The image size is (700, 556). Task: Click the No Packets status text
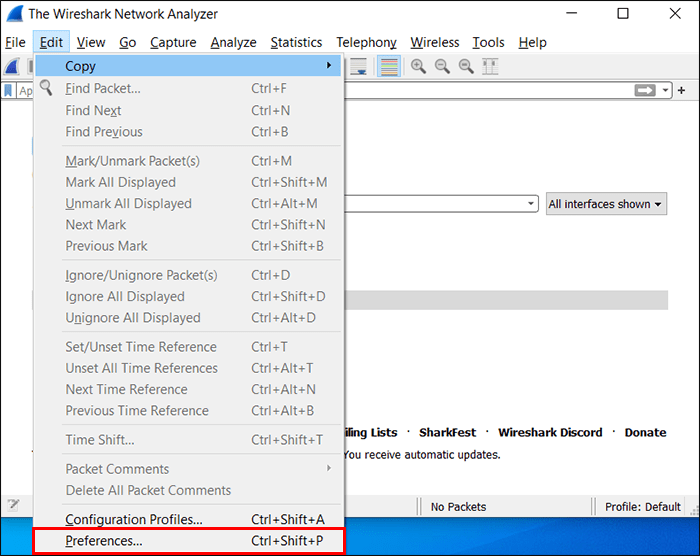click(x=458, y=507)
